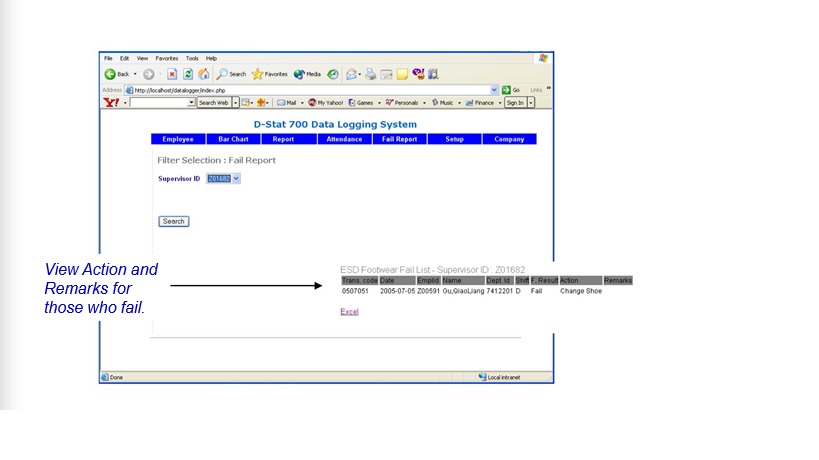Click the Print icon in toolbar
819x460 pixels.
coord(370,74)
